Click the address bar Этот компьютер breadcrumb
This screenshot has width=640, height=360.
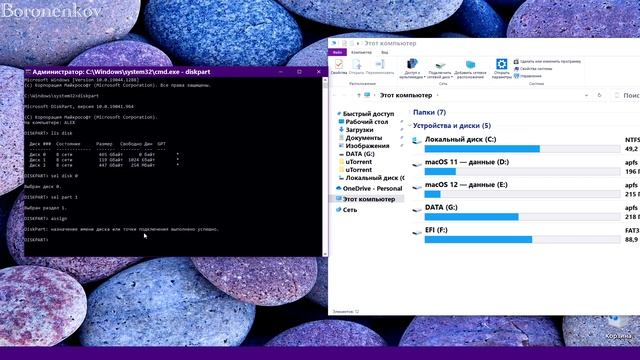click(x=406, y=95)
